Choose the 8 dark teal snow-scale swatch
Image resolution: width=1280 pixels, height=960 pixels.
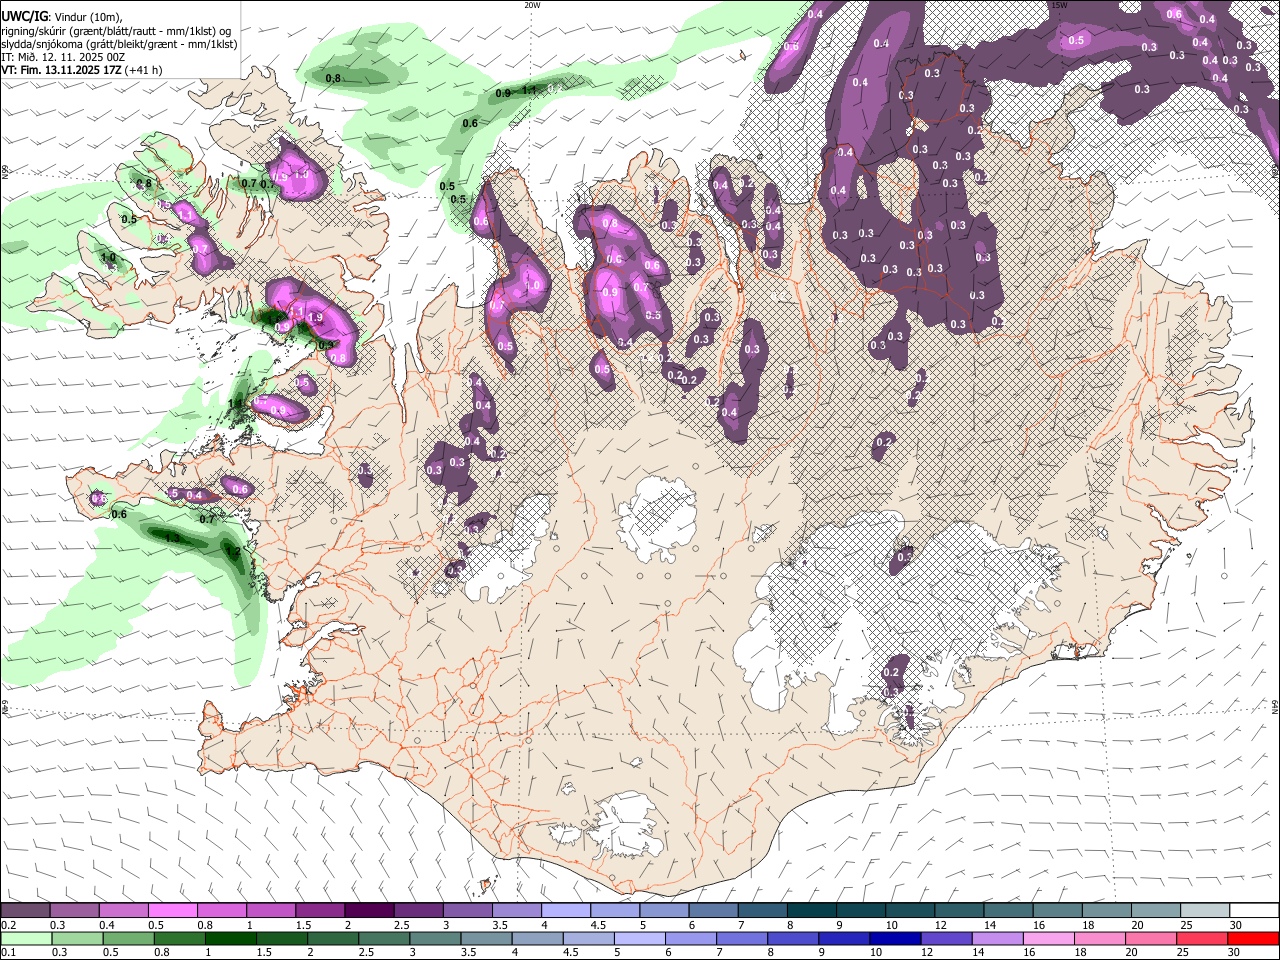click(811, 911)
